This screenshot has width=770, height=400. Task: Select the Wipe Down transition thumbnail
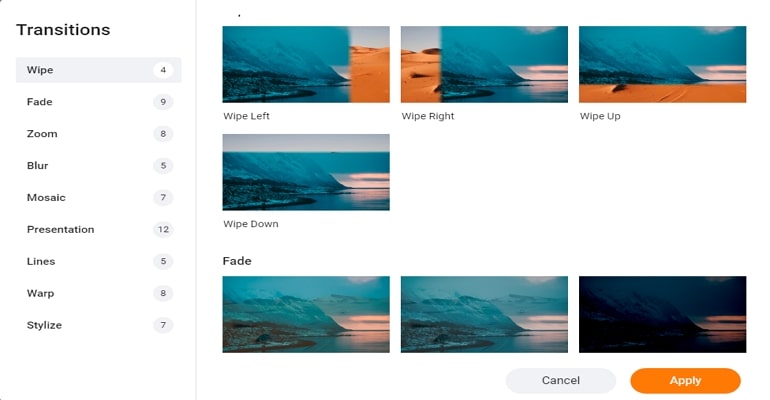click(x=306, y=172)
